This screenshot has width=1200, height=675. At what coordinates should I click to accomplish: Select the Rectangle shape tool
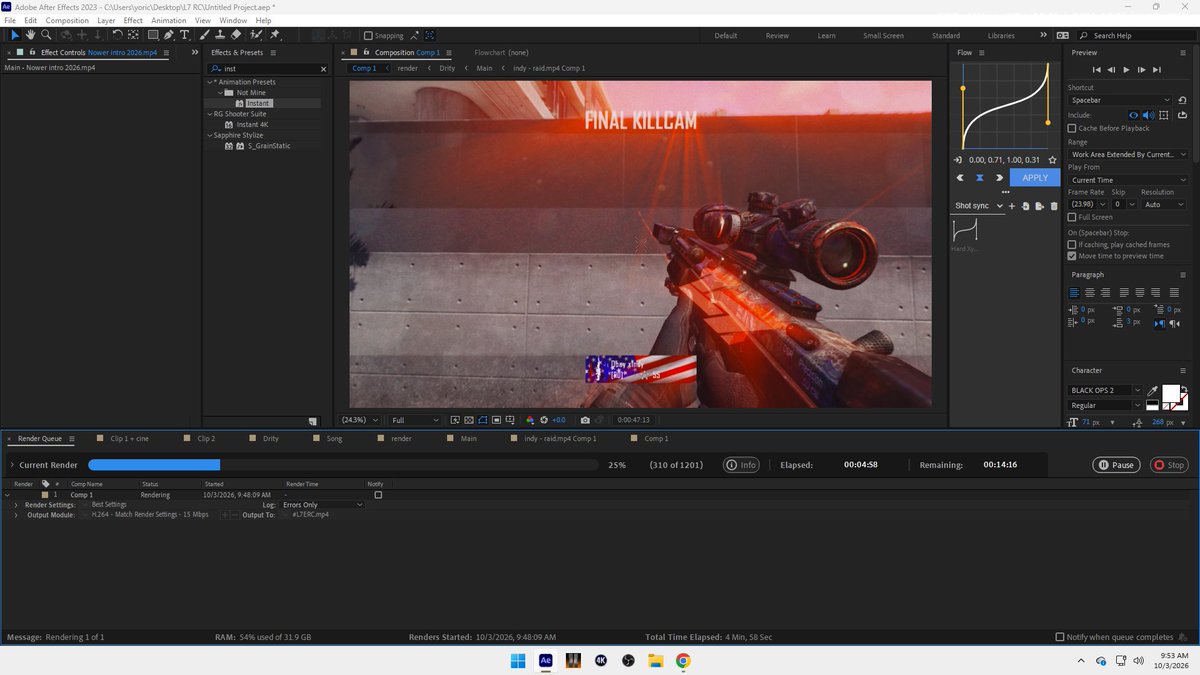tap(152, 35)
